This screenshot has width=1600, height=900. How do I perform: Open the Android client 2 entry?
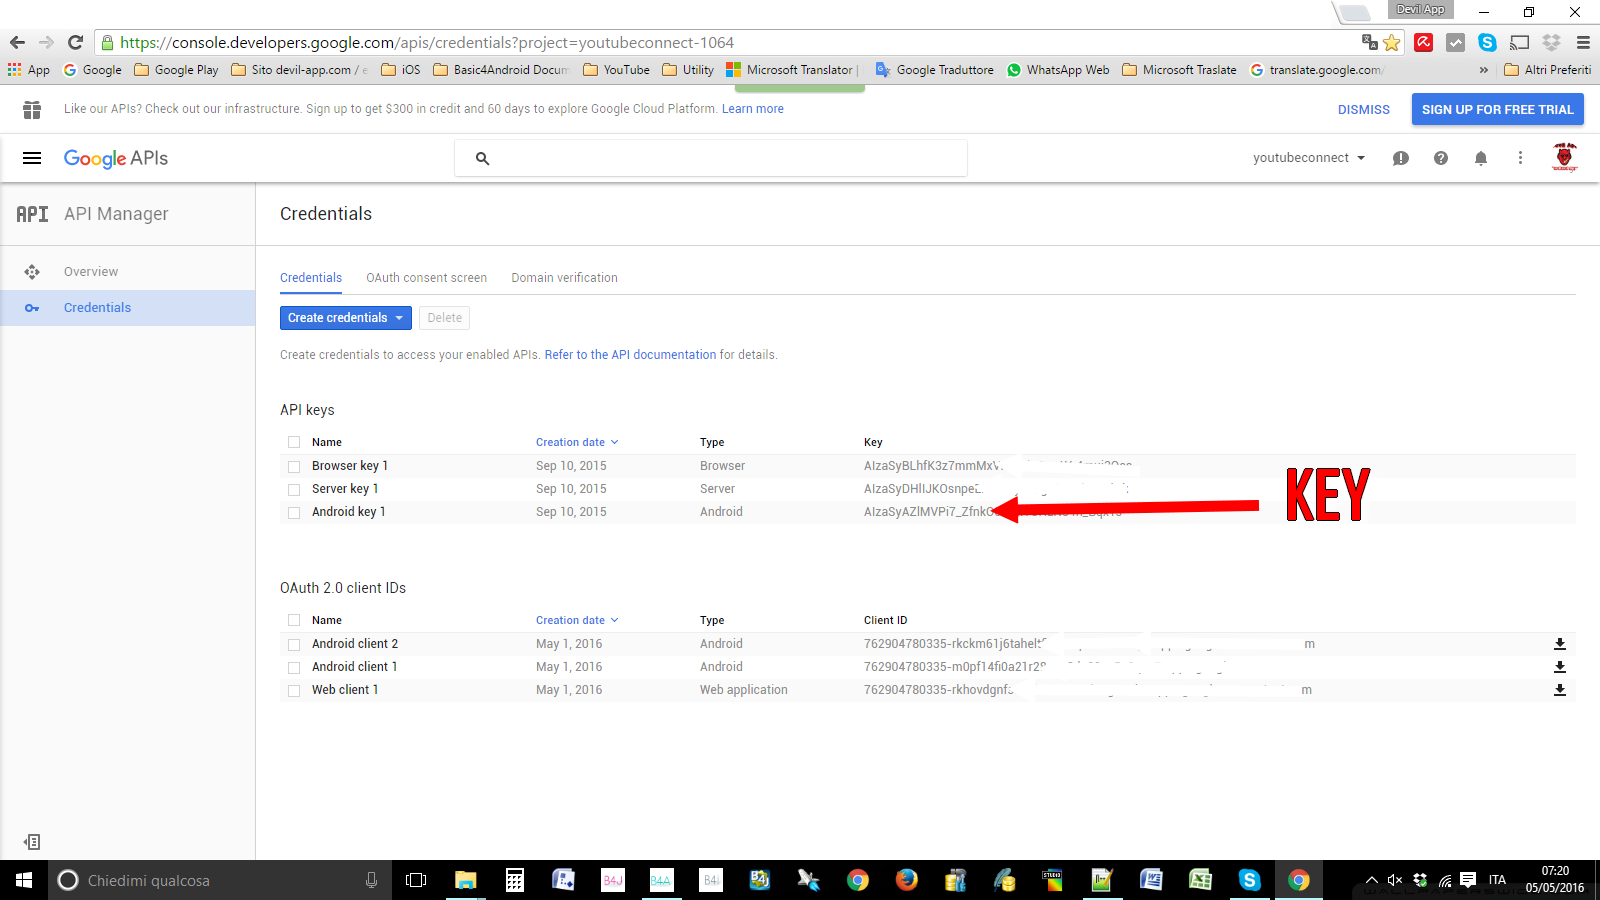click(355, 644)
